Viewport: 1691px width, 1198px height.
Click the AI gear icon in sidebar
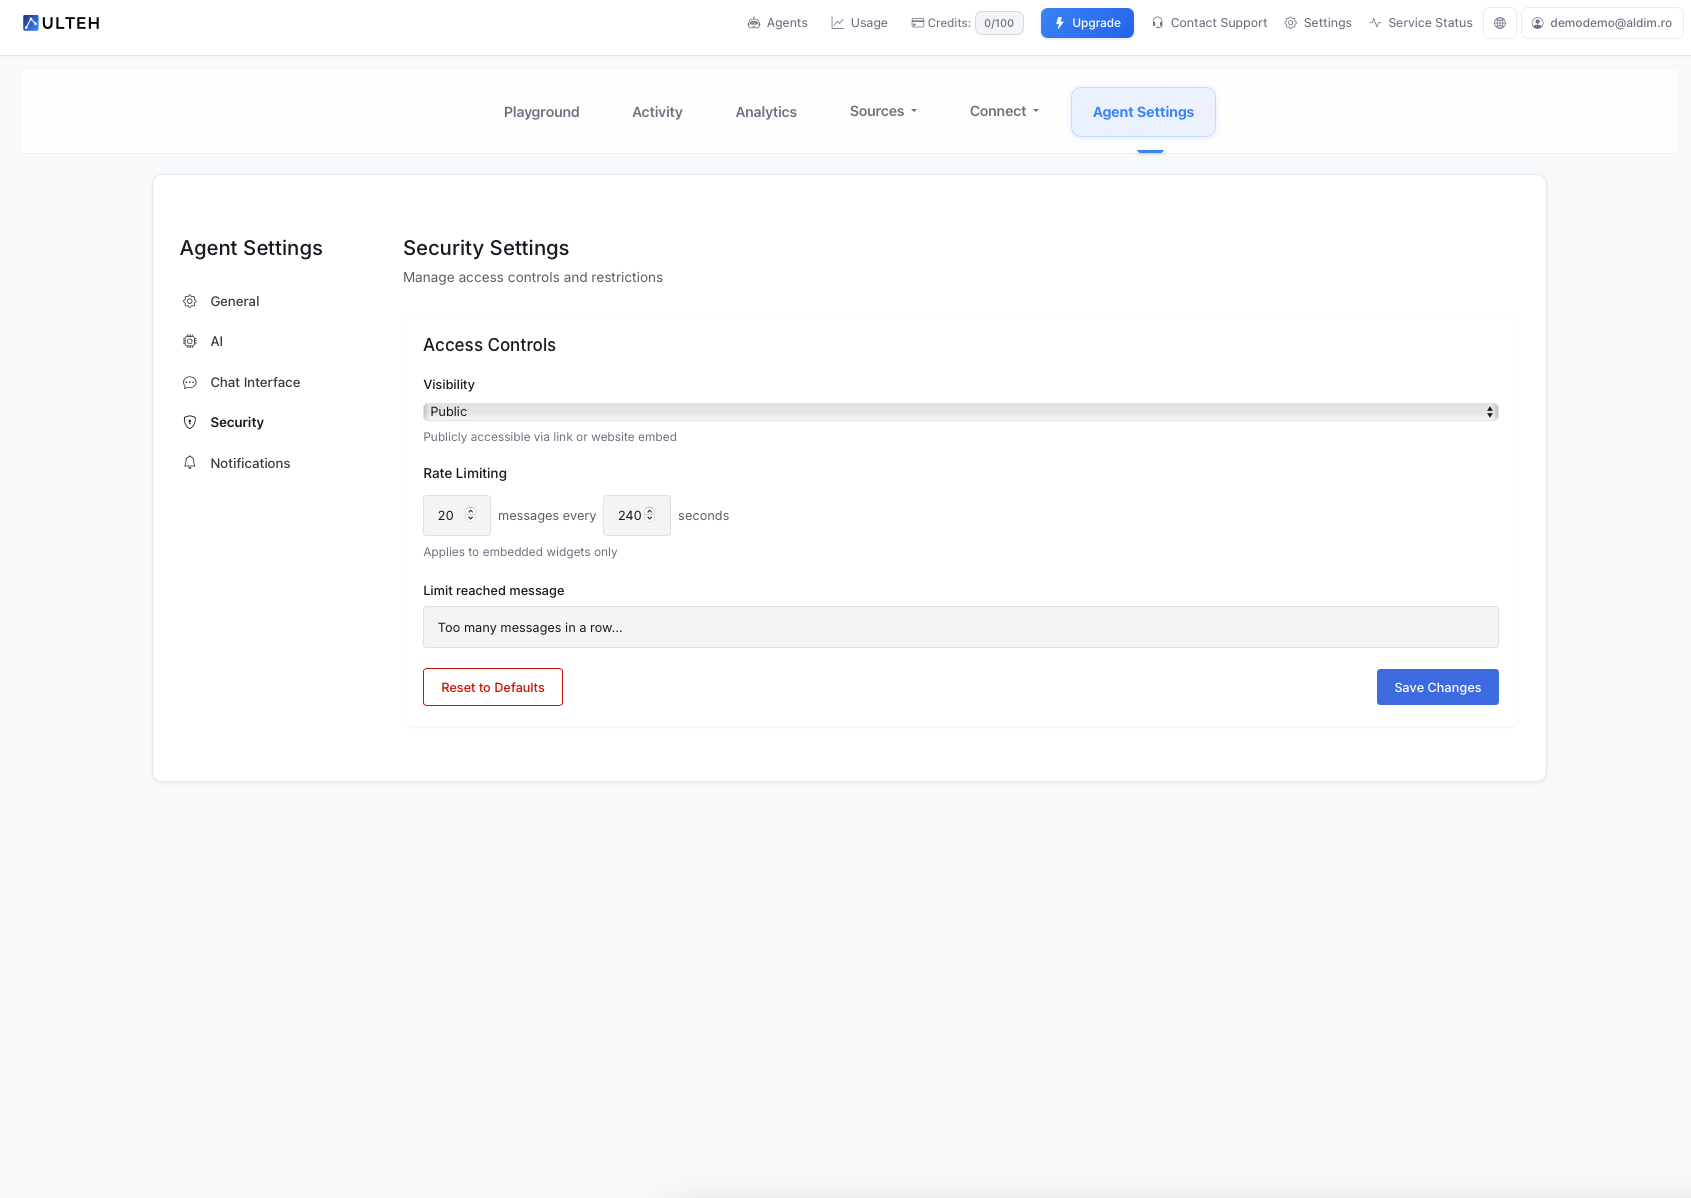pos(189,341)
